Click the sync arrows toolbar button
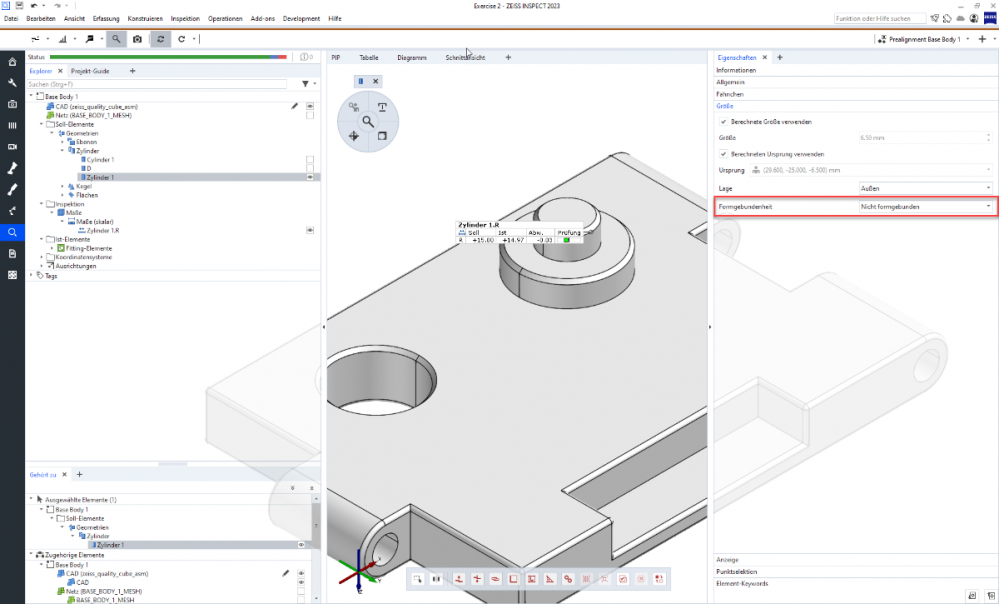999x604 pixels. pyautogui.click(x=159, y=39)
